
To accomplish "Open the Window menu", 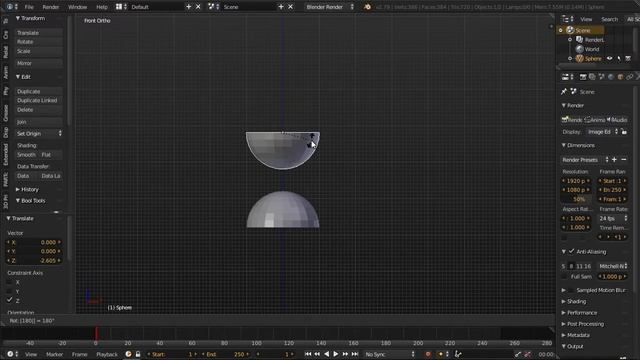I will (x=77, y=7).
